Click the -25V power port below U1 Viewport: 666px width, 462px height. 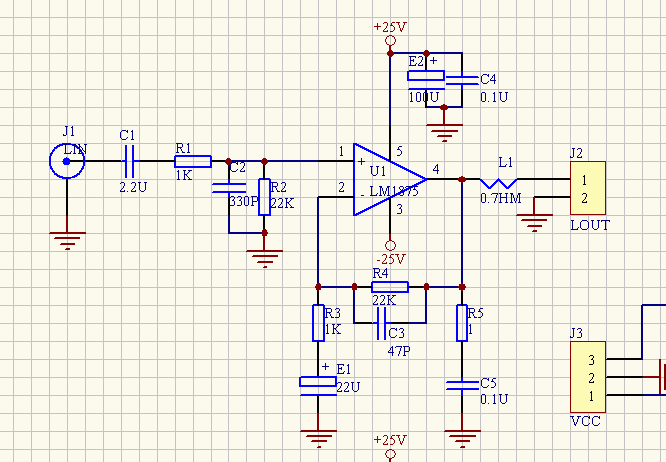click(x=391, y=243)
